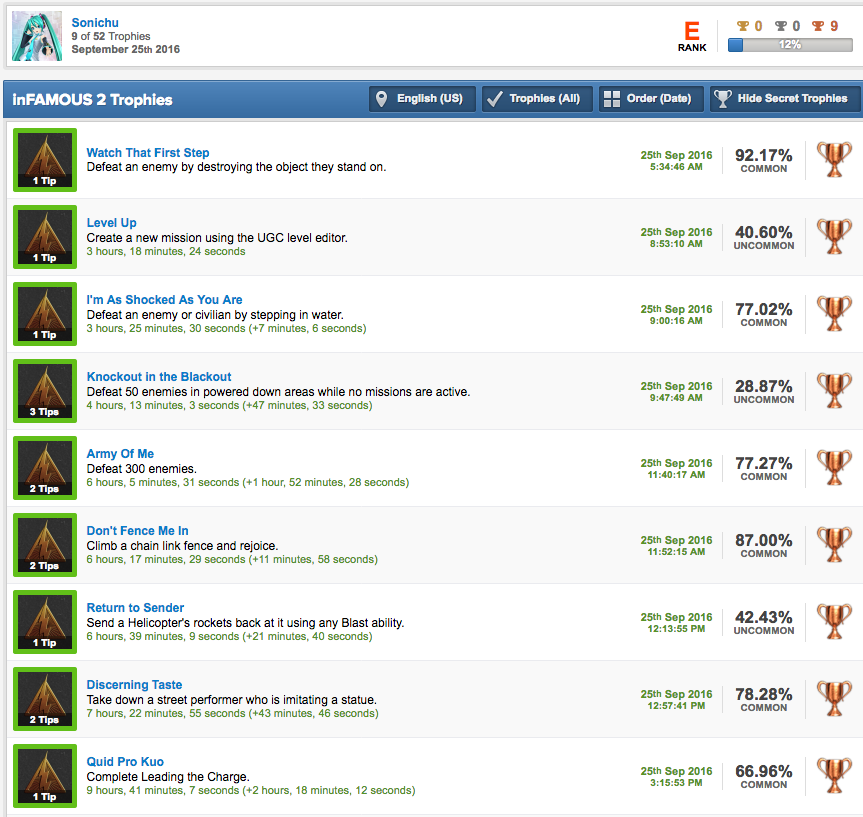Viewport: 863px width, 817px height.
Task: Click the gold trophy count icon
Action: [743, 26]
